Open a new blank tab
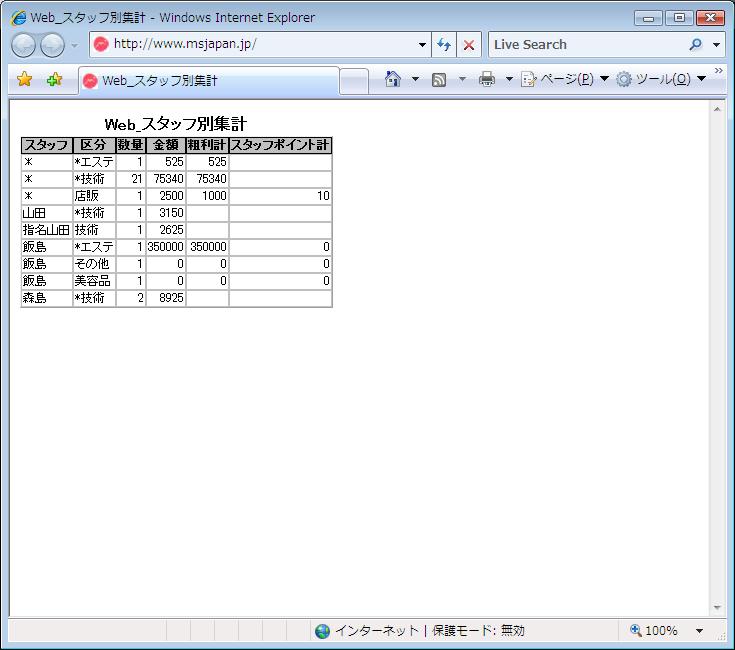 click(354, 81)
